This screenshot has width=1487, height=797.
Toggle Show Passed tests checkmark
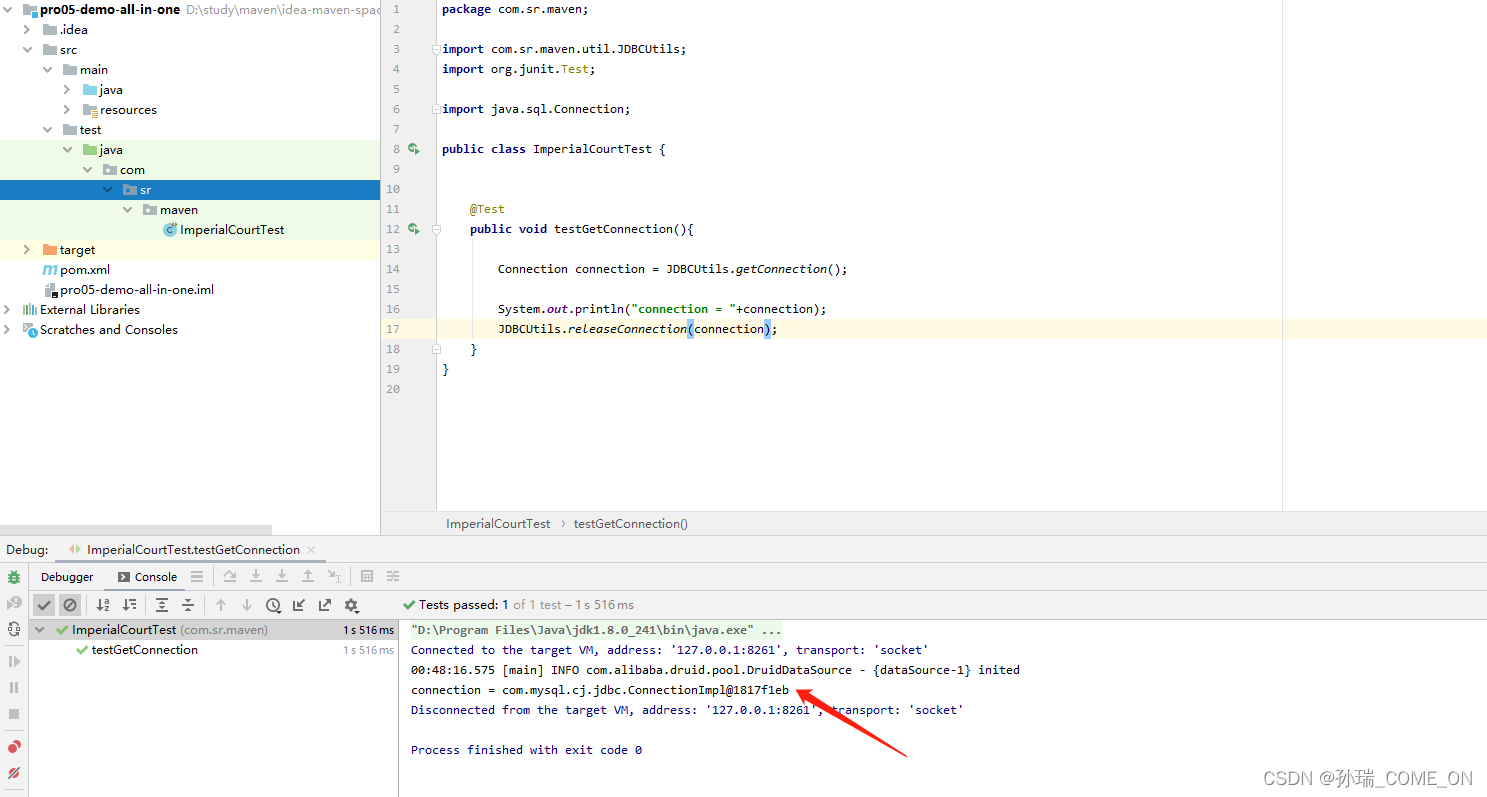click(44, 605)
